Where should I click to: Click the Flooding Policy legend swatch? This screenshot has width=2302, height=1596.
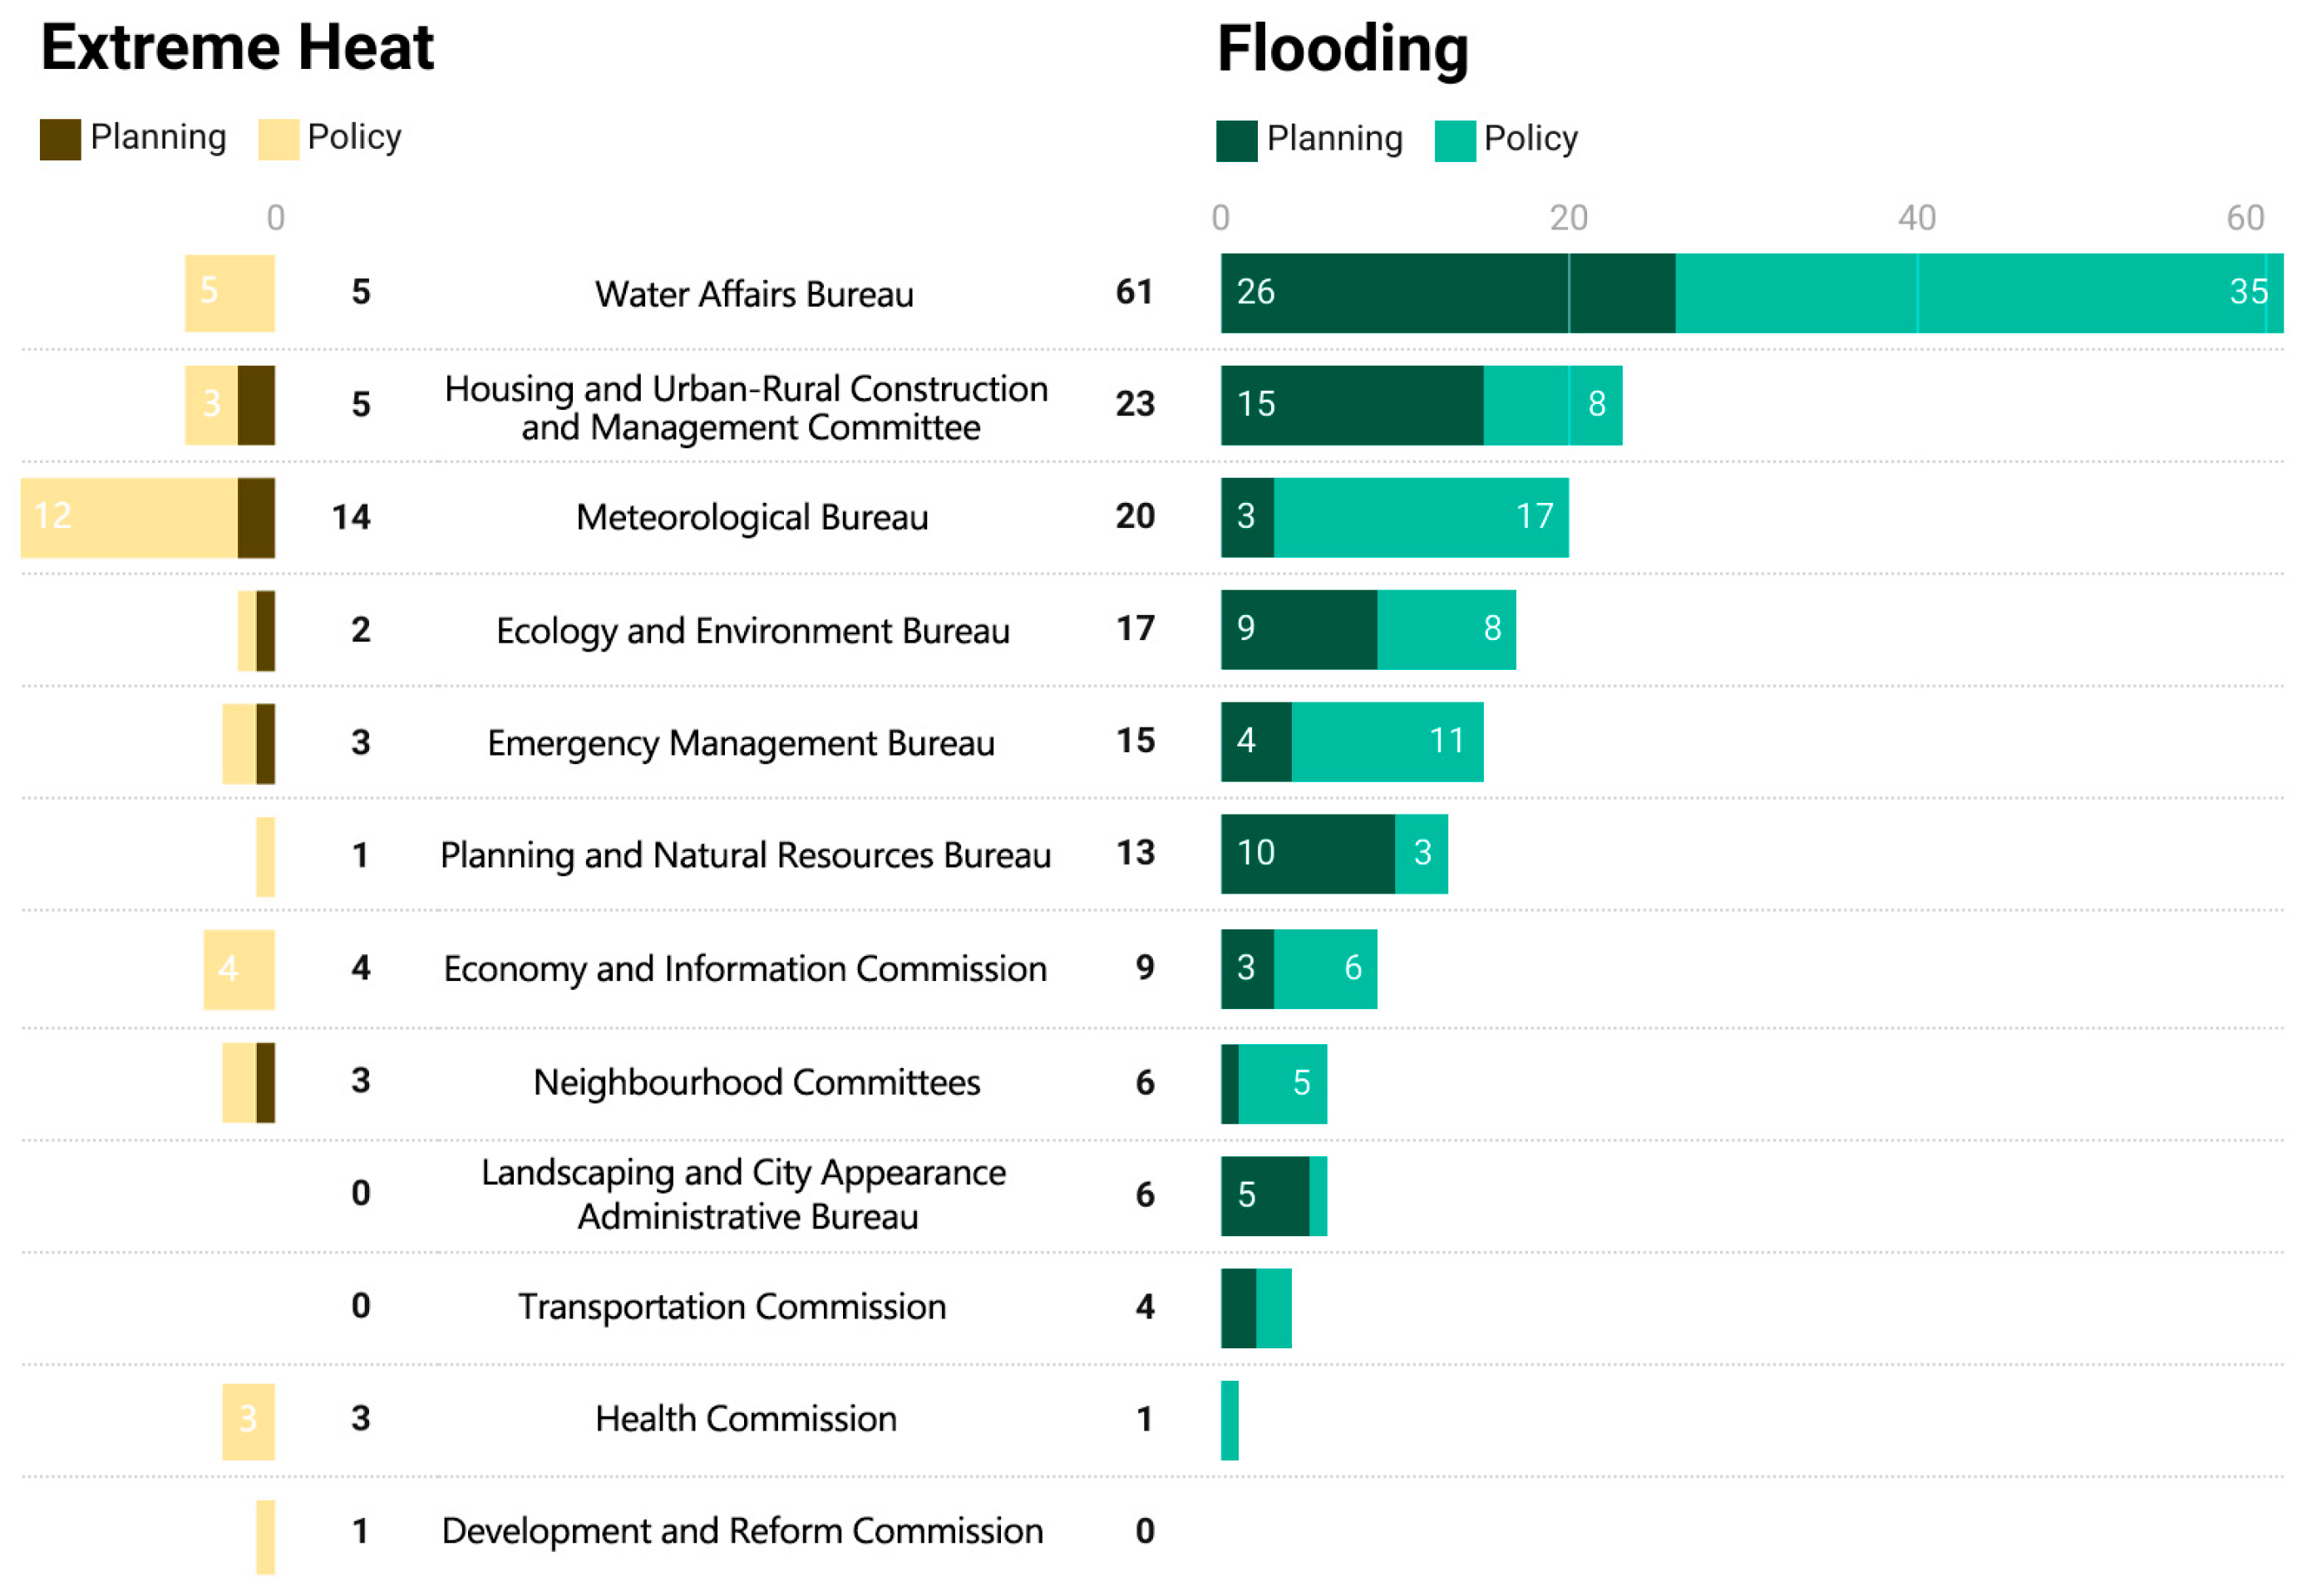[x=1454, y=141]
